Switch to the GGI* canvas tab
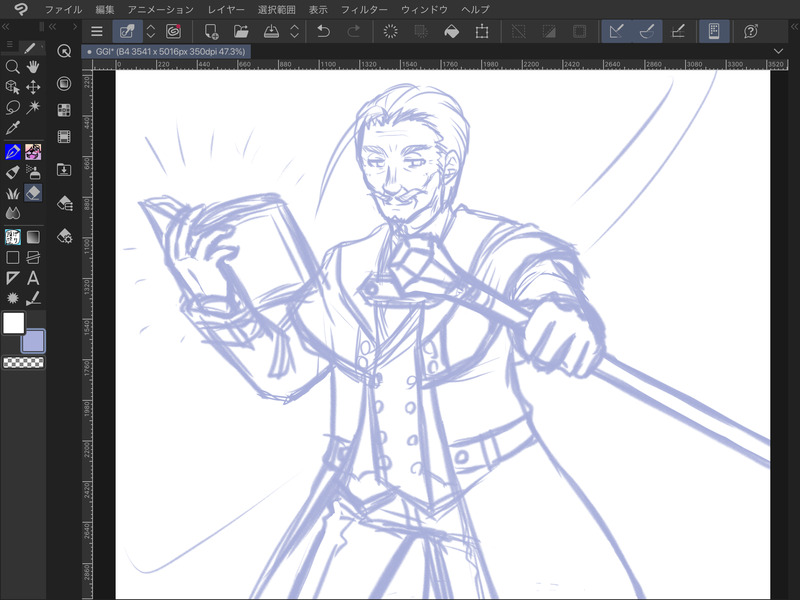 pos(166,52)
